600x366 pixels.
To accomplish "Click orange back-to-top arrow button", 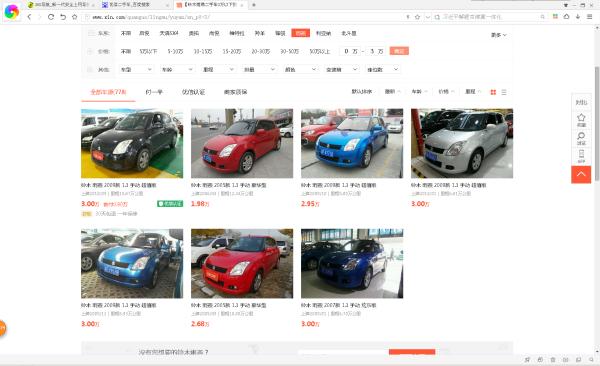I will (x=581, y=175).
